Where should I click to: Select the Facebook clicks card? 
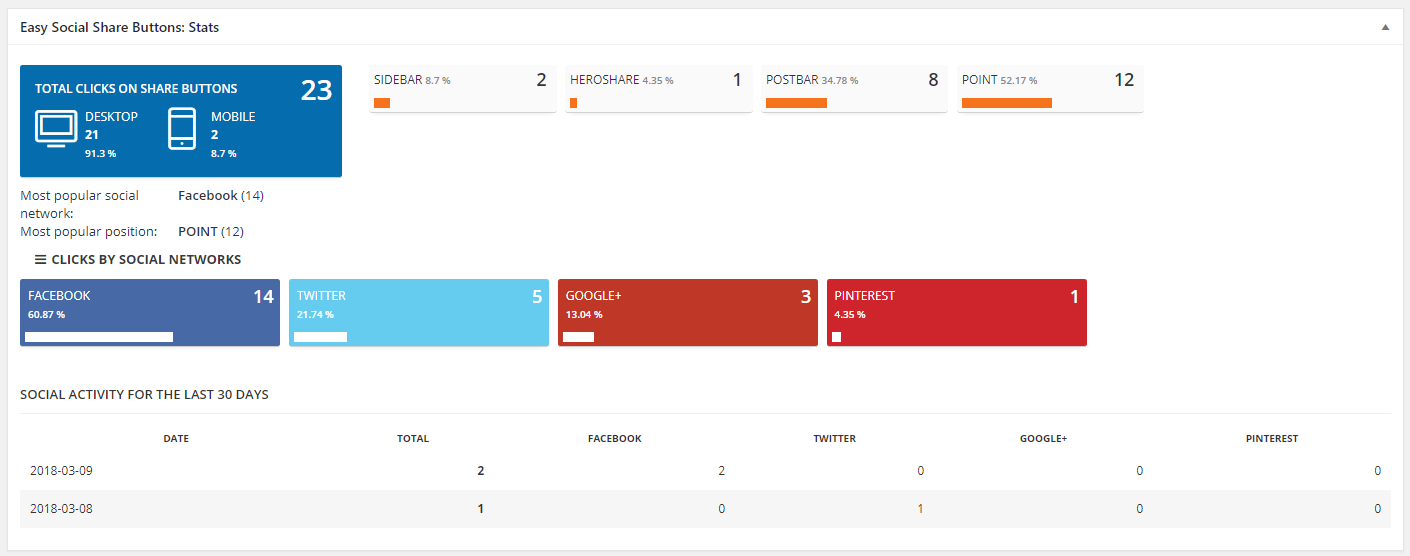tap(150, 312)
